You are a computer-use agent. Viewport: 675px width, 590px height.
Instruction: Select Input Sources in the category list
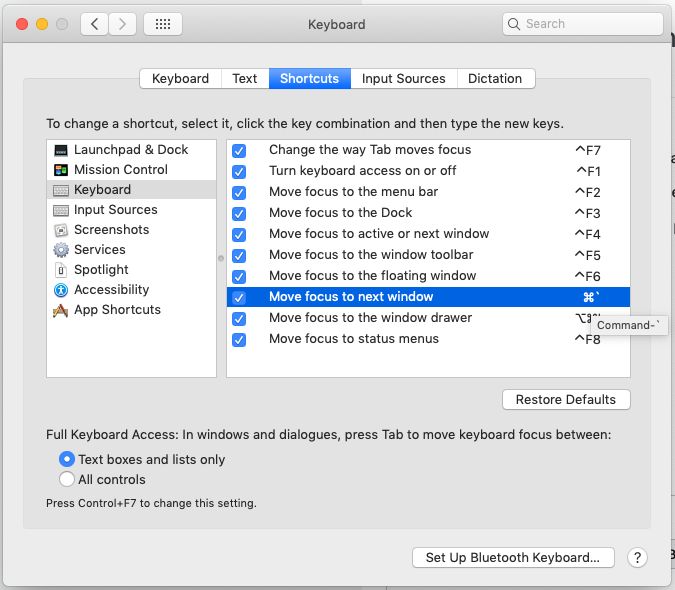pos(131,210)
